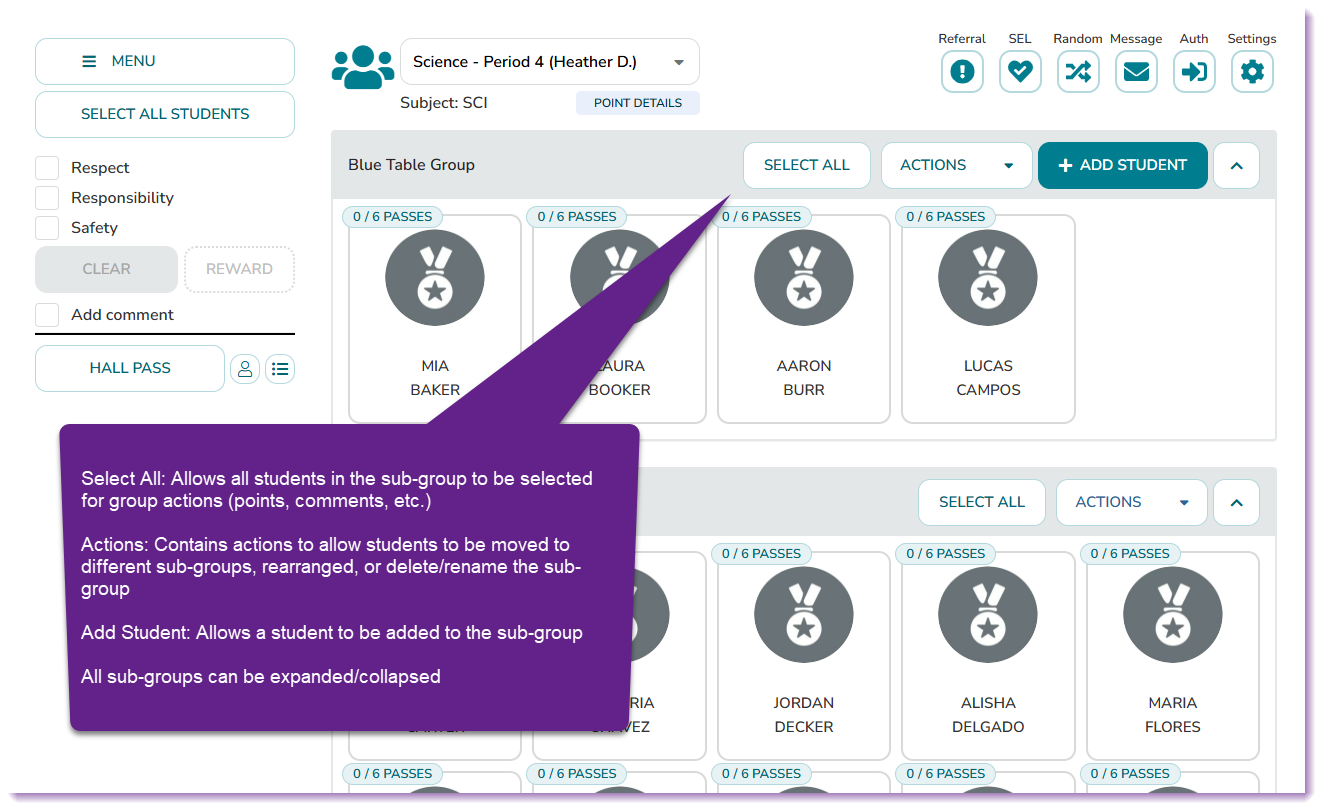Click the person icon beside Hall Pass
Viewport: 1323px width, 811px height.
coord(245,369)
